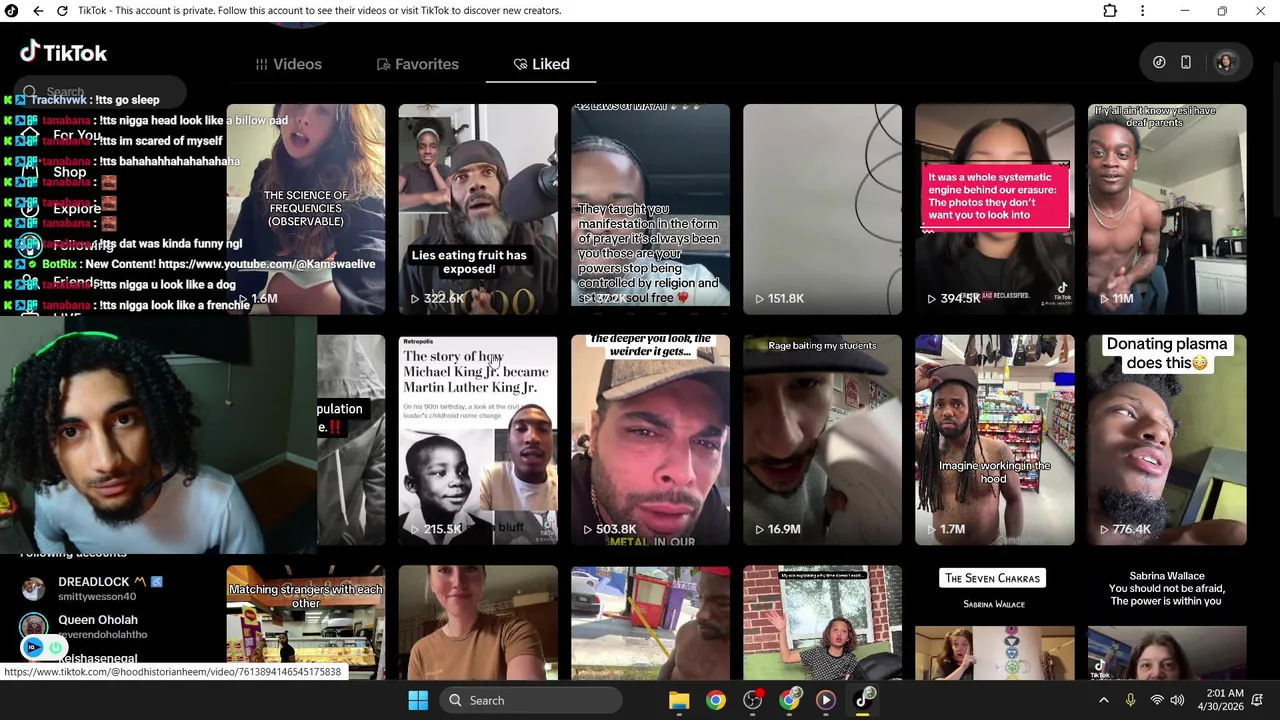Open the browser three-dot menu

pyautogui.click(x=1142, y=10)
